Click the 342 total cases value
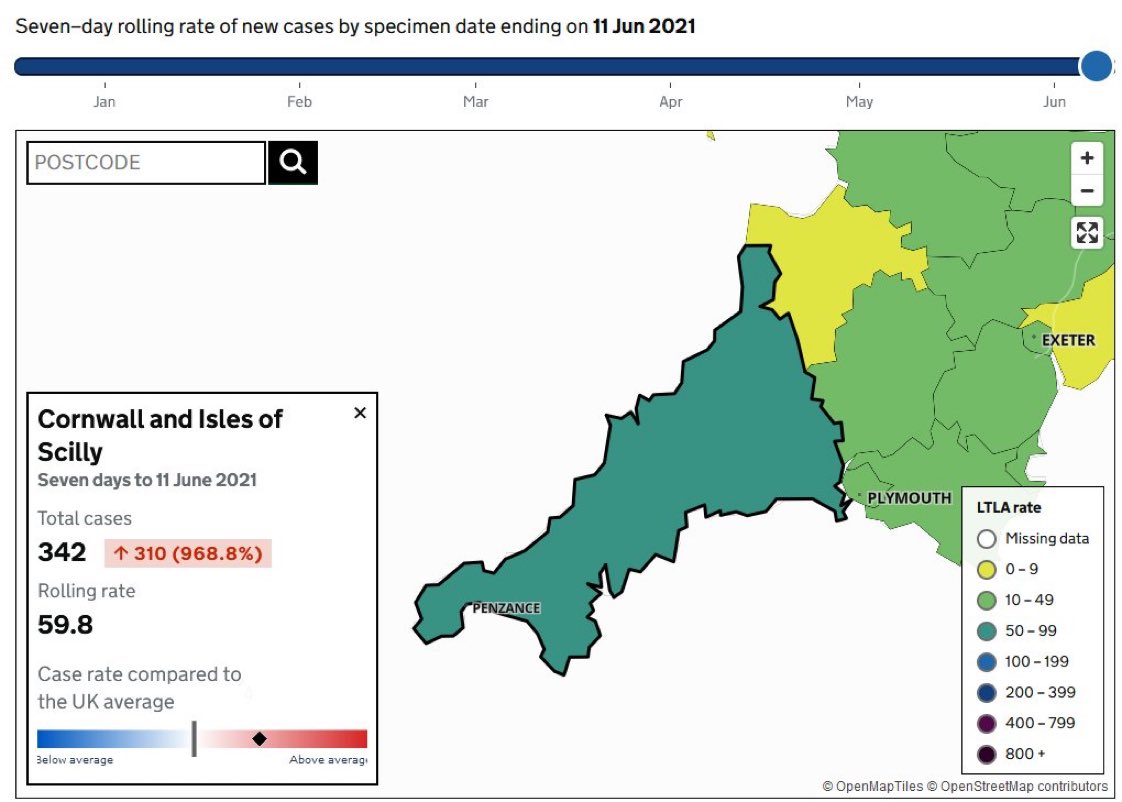1122x802 pixels. (62, 552)
